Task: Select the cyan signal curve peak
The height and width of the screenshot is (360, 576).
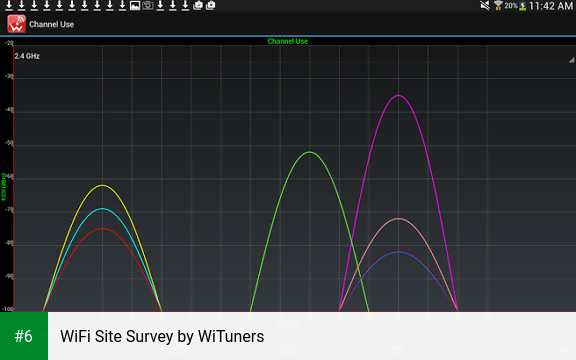Action: click(102, 209)
